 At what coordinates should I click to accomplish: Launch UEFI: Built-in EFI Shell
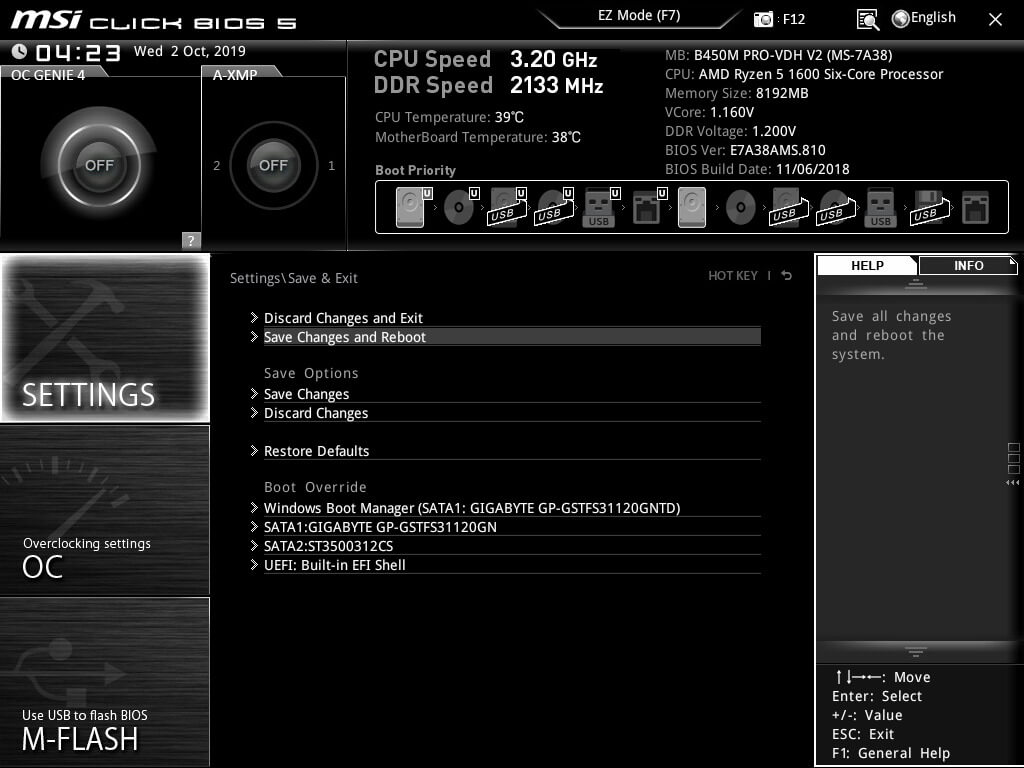pos(505,565)
